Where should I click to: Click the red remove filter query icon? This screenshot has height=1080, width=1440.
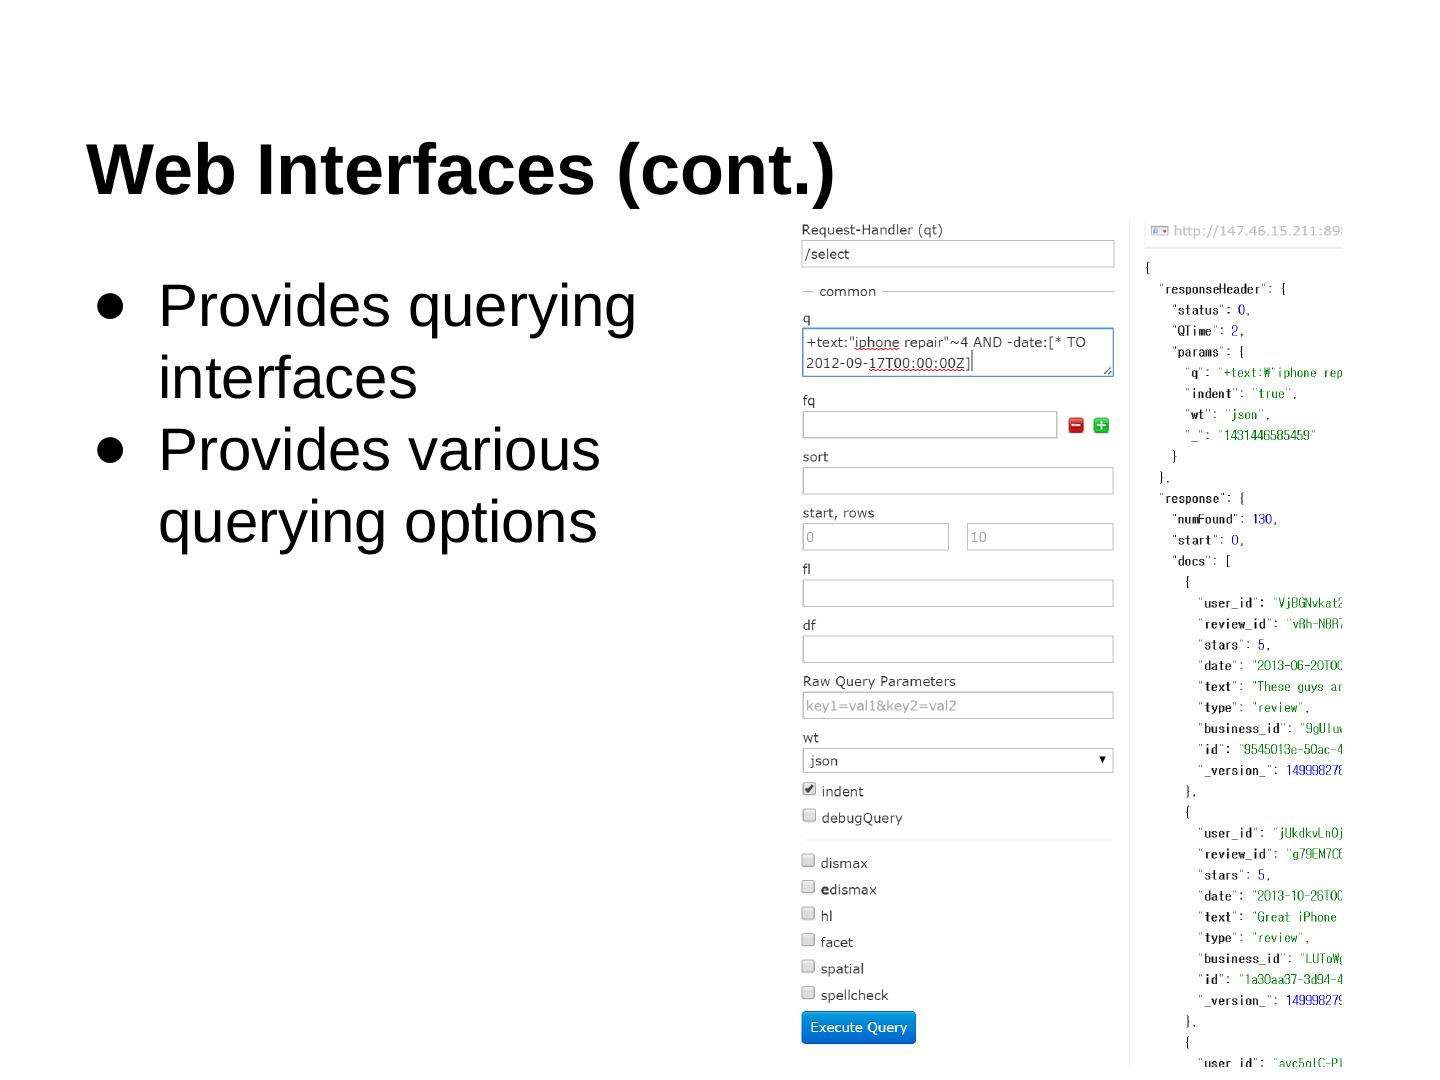tap(1076, 425)
